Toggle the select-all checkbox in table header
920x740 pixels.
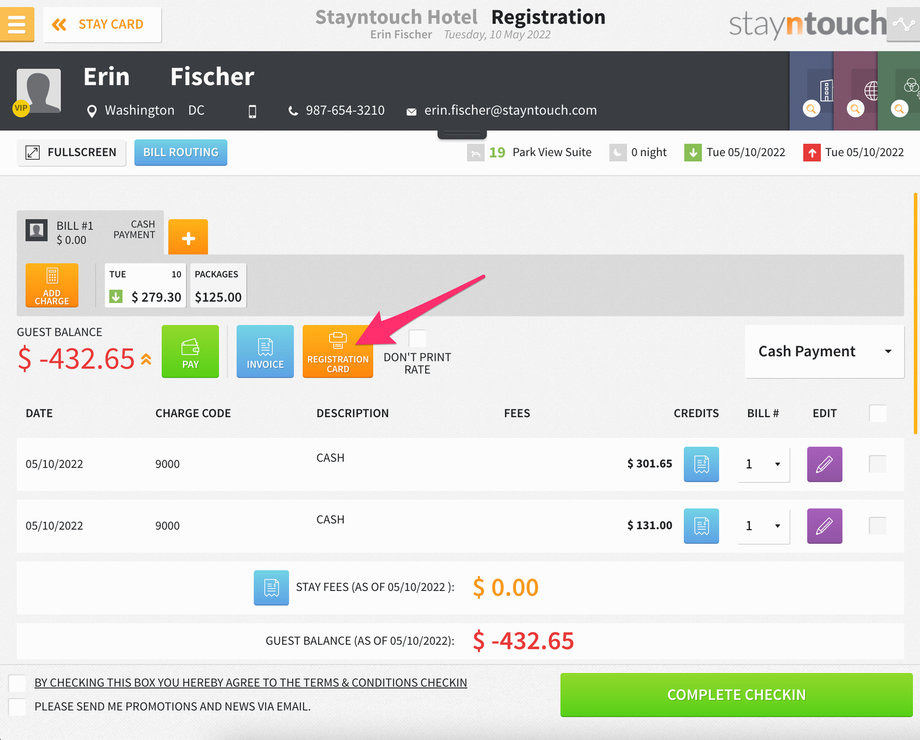877,413
